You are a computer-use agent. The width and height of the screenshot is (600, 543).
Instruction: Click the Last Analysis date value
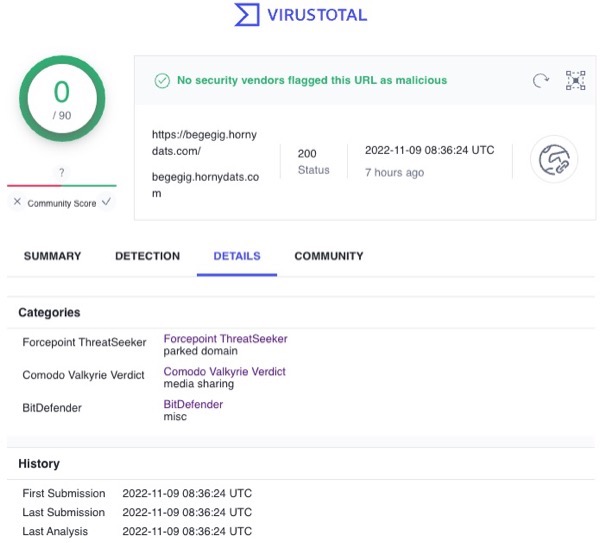pyautogui.click(x=187, y=532)
